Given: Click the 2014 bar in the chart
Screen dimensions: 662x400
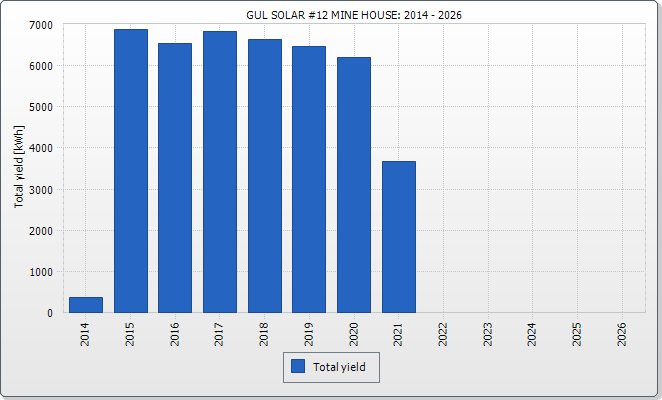Looking at the screenshot, I should click(x=86, y=304).
